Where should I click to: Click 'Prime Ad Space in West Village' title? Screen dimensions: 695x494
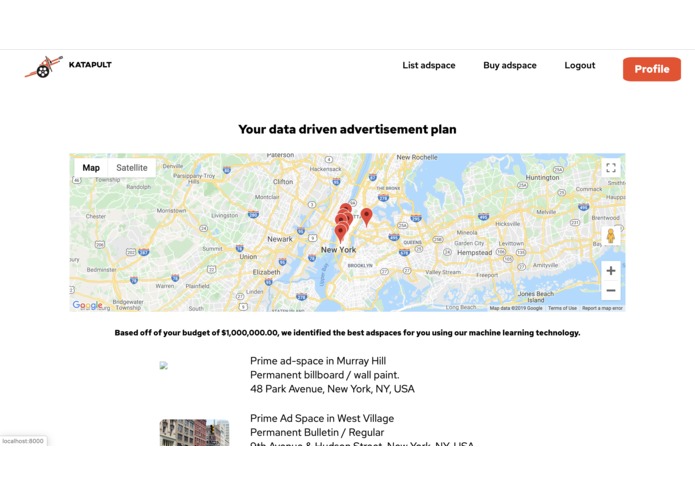[322, 418]
